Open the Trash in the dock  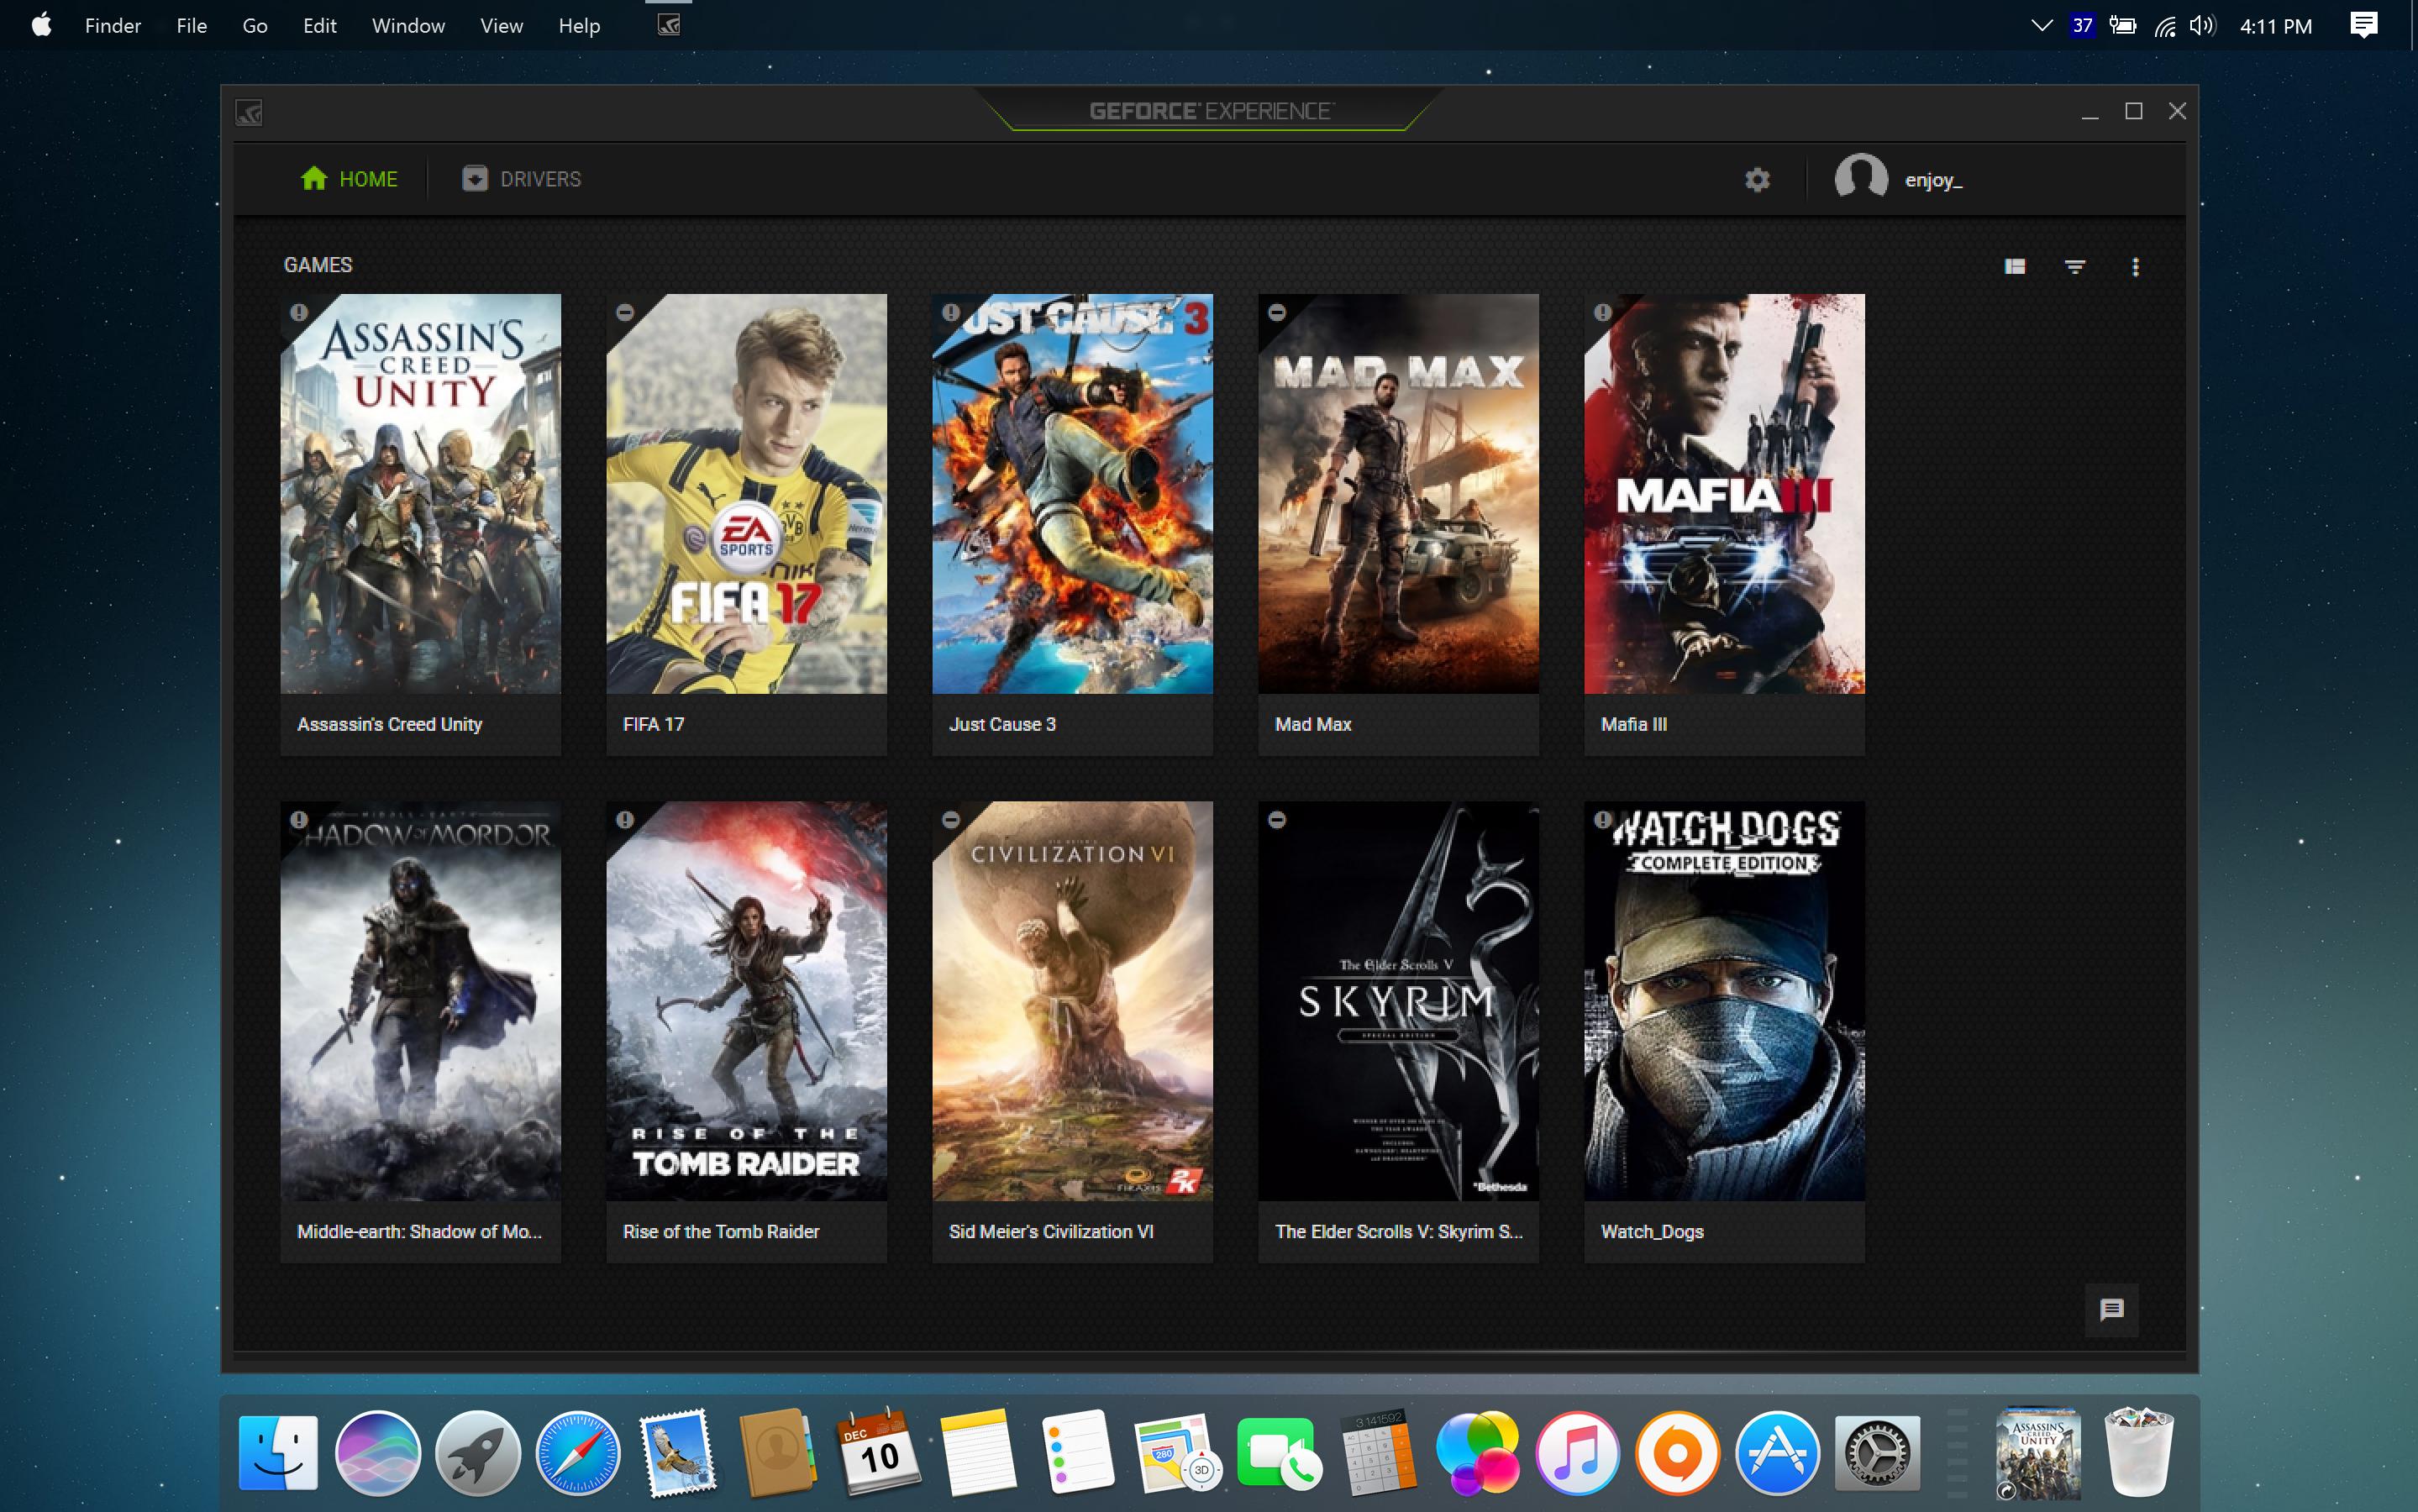point(2139,1451)
